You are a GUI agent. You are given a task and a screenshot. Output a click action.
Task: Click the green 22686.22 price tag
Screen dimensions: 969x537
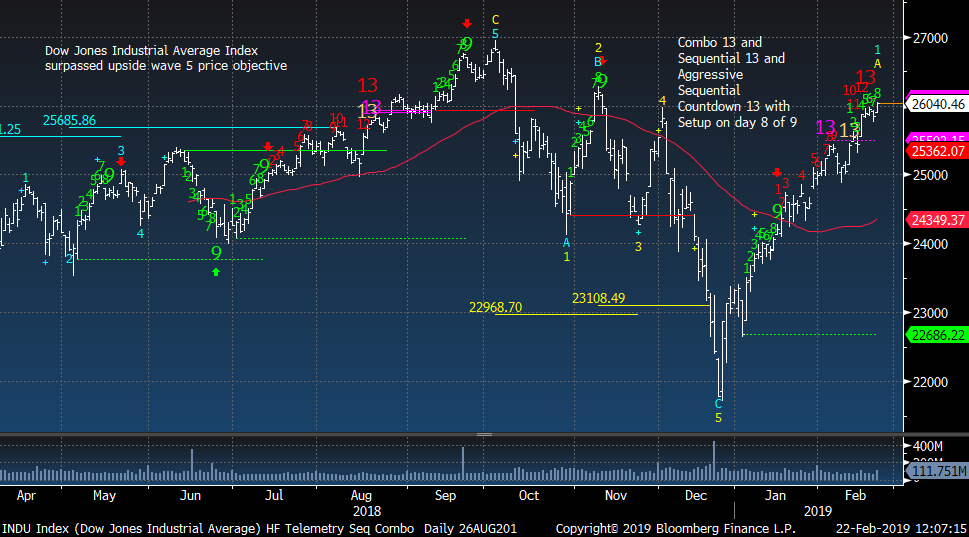(938, 335)
